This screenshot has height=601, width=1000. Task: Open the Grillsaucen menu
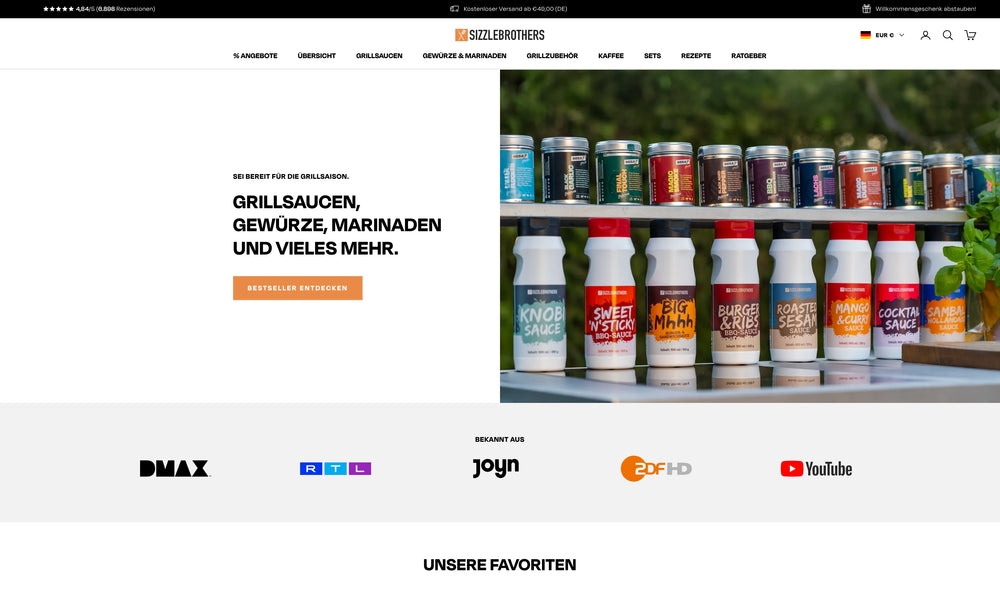coord(379,56)
